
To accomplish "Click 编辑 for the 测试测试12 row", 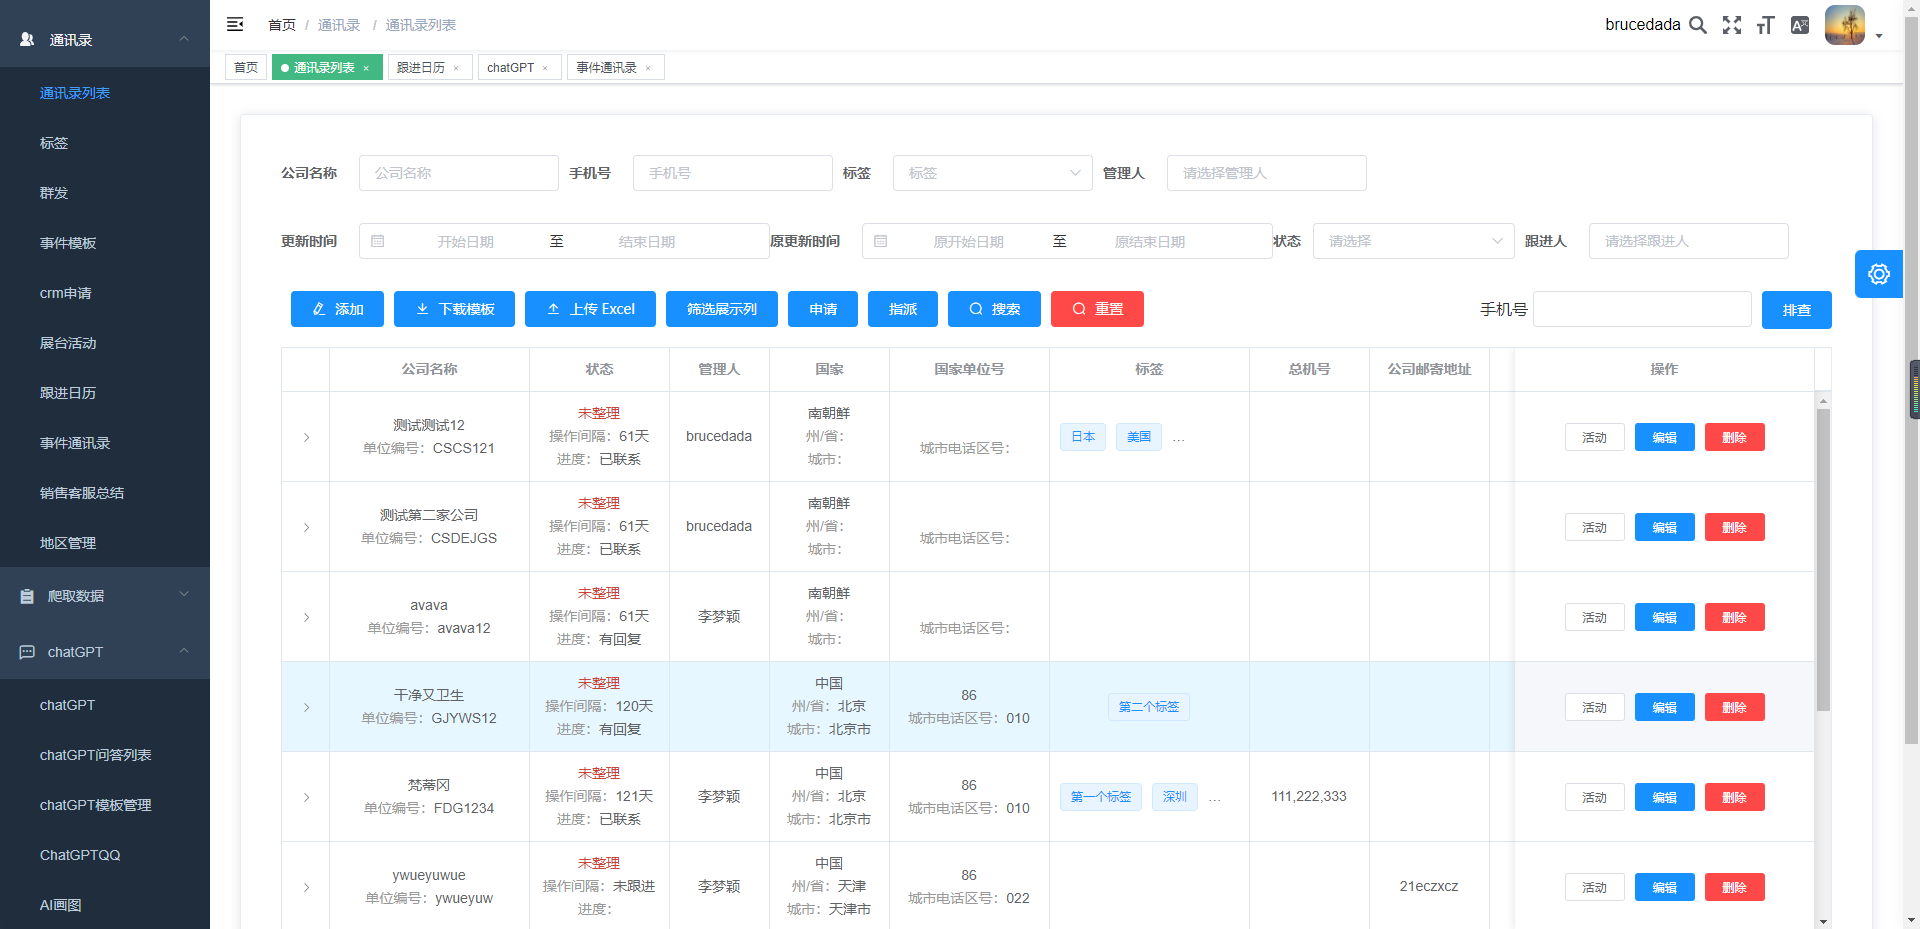I will [x=1665, y=437].
